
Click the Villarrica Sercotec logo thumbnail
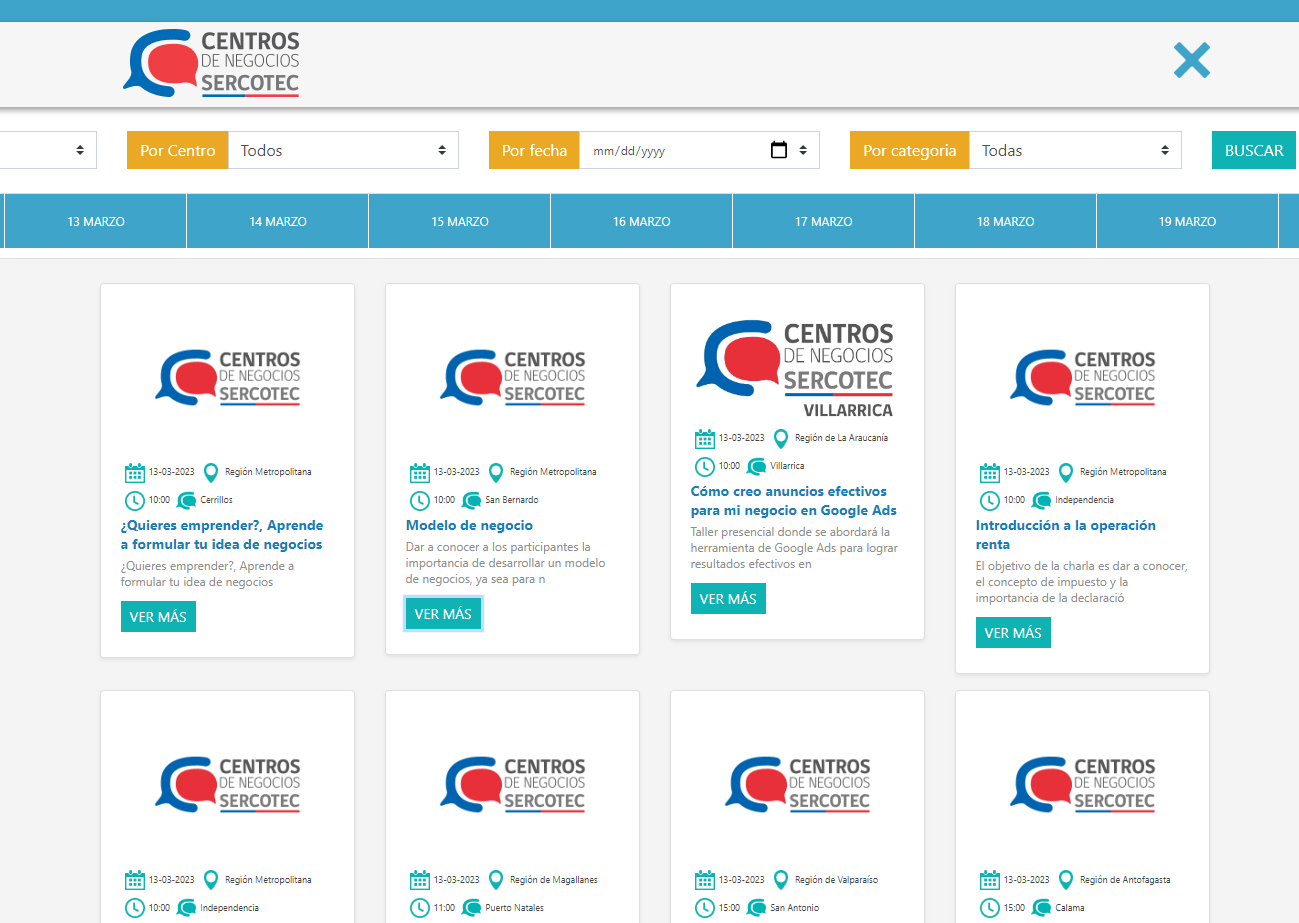pos(797,369)
